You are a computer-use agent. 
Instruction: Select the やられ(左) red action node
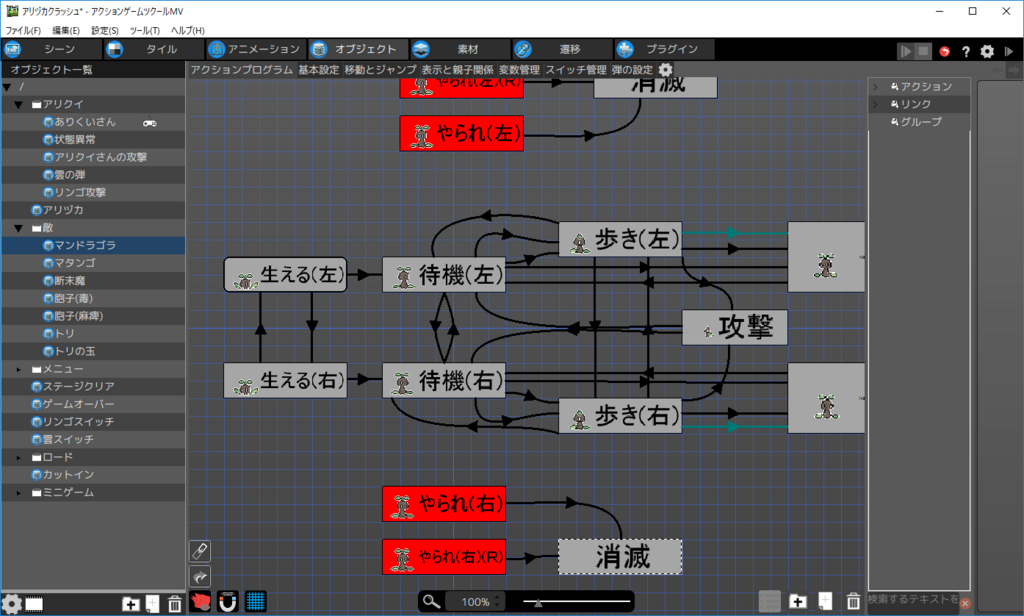pos(461,133)
